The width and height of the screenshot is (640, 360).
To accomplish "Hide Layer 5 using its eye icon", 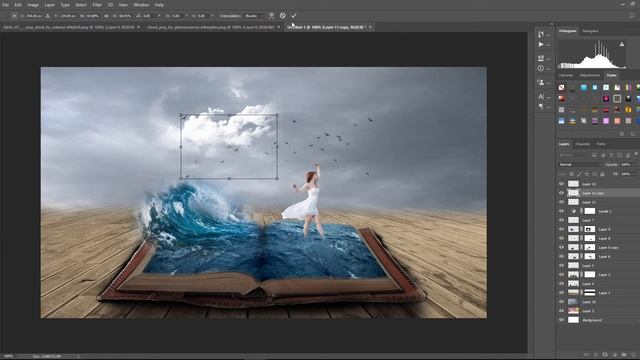I will 562,265.
